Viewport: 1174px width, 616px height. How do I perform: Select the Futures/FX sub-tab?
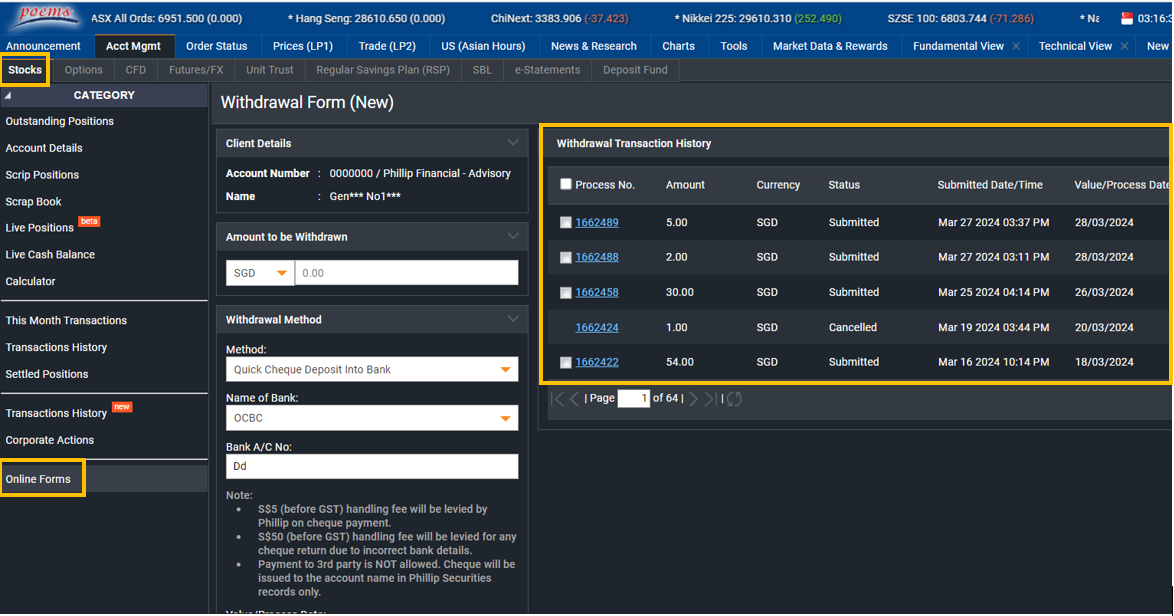196,70
